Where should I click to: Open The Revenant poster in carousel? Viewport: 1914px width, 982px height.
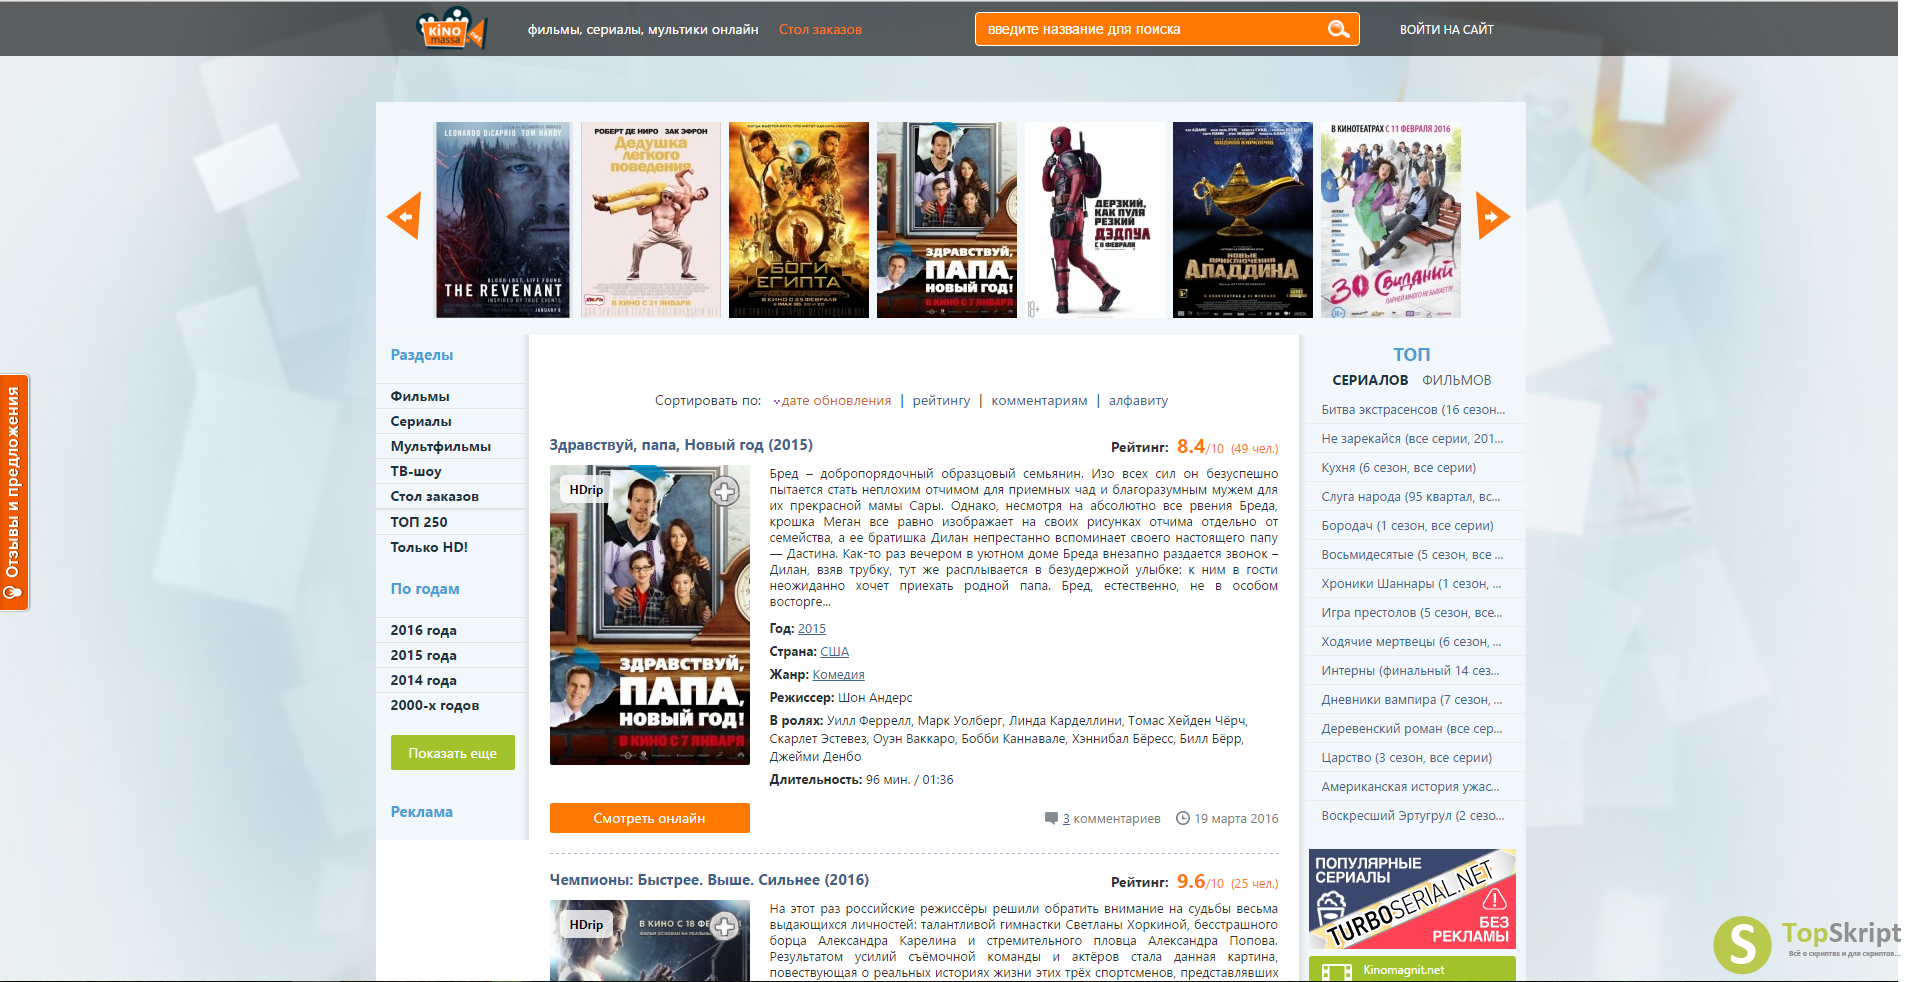[503, 220]
